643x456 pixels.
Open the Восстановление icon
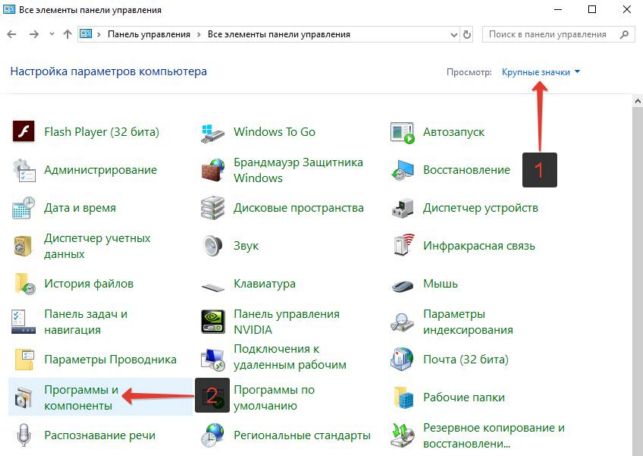pos(402,170)
